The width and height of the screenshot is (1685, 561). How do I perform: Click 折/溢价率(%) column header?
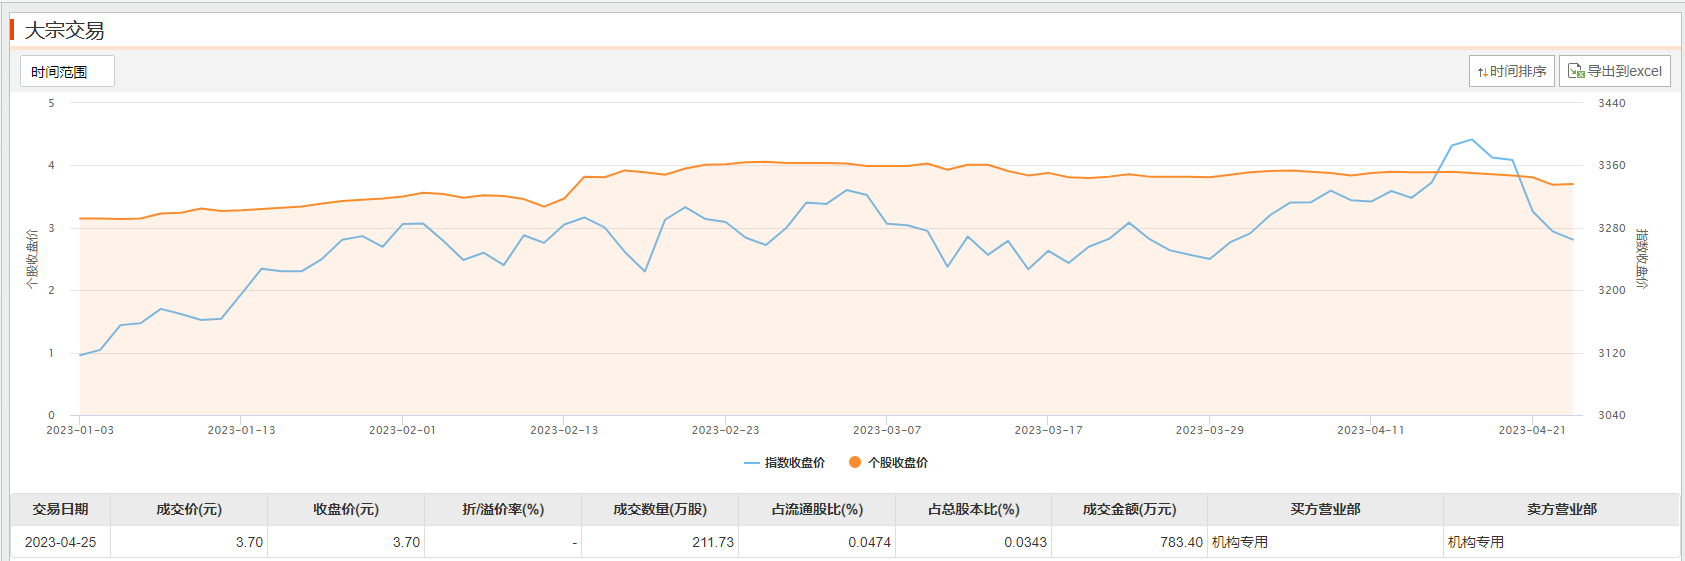(503, 509)
